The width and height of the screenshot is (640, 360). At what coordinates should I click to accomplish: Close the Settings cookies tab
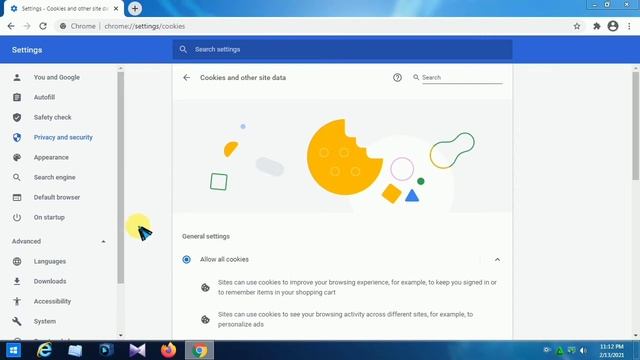116,9
